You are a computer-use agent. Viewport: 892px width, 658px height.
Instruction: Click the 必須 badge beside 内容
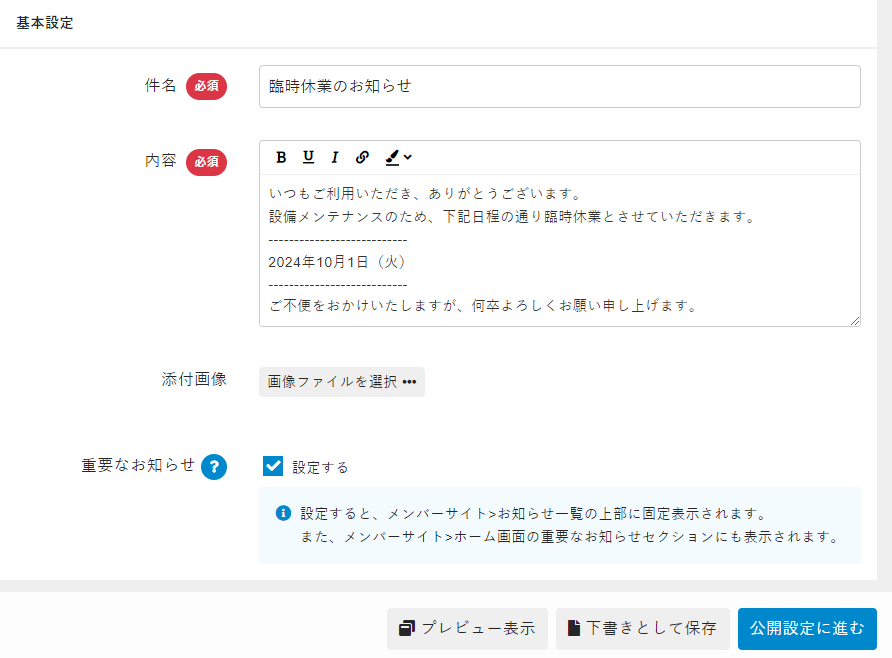click(x=206, y=161)
